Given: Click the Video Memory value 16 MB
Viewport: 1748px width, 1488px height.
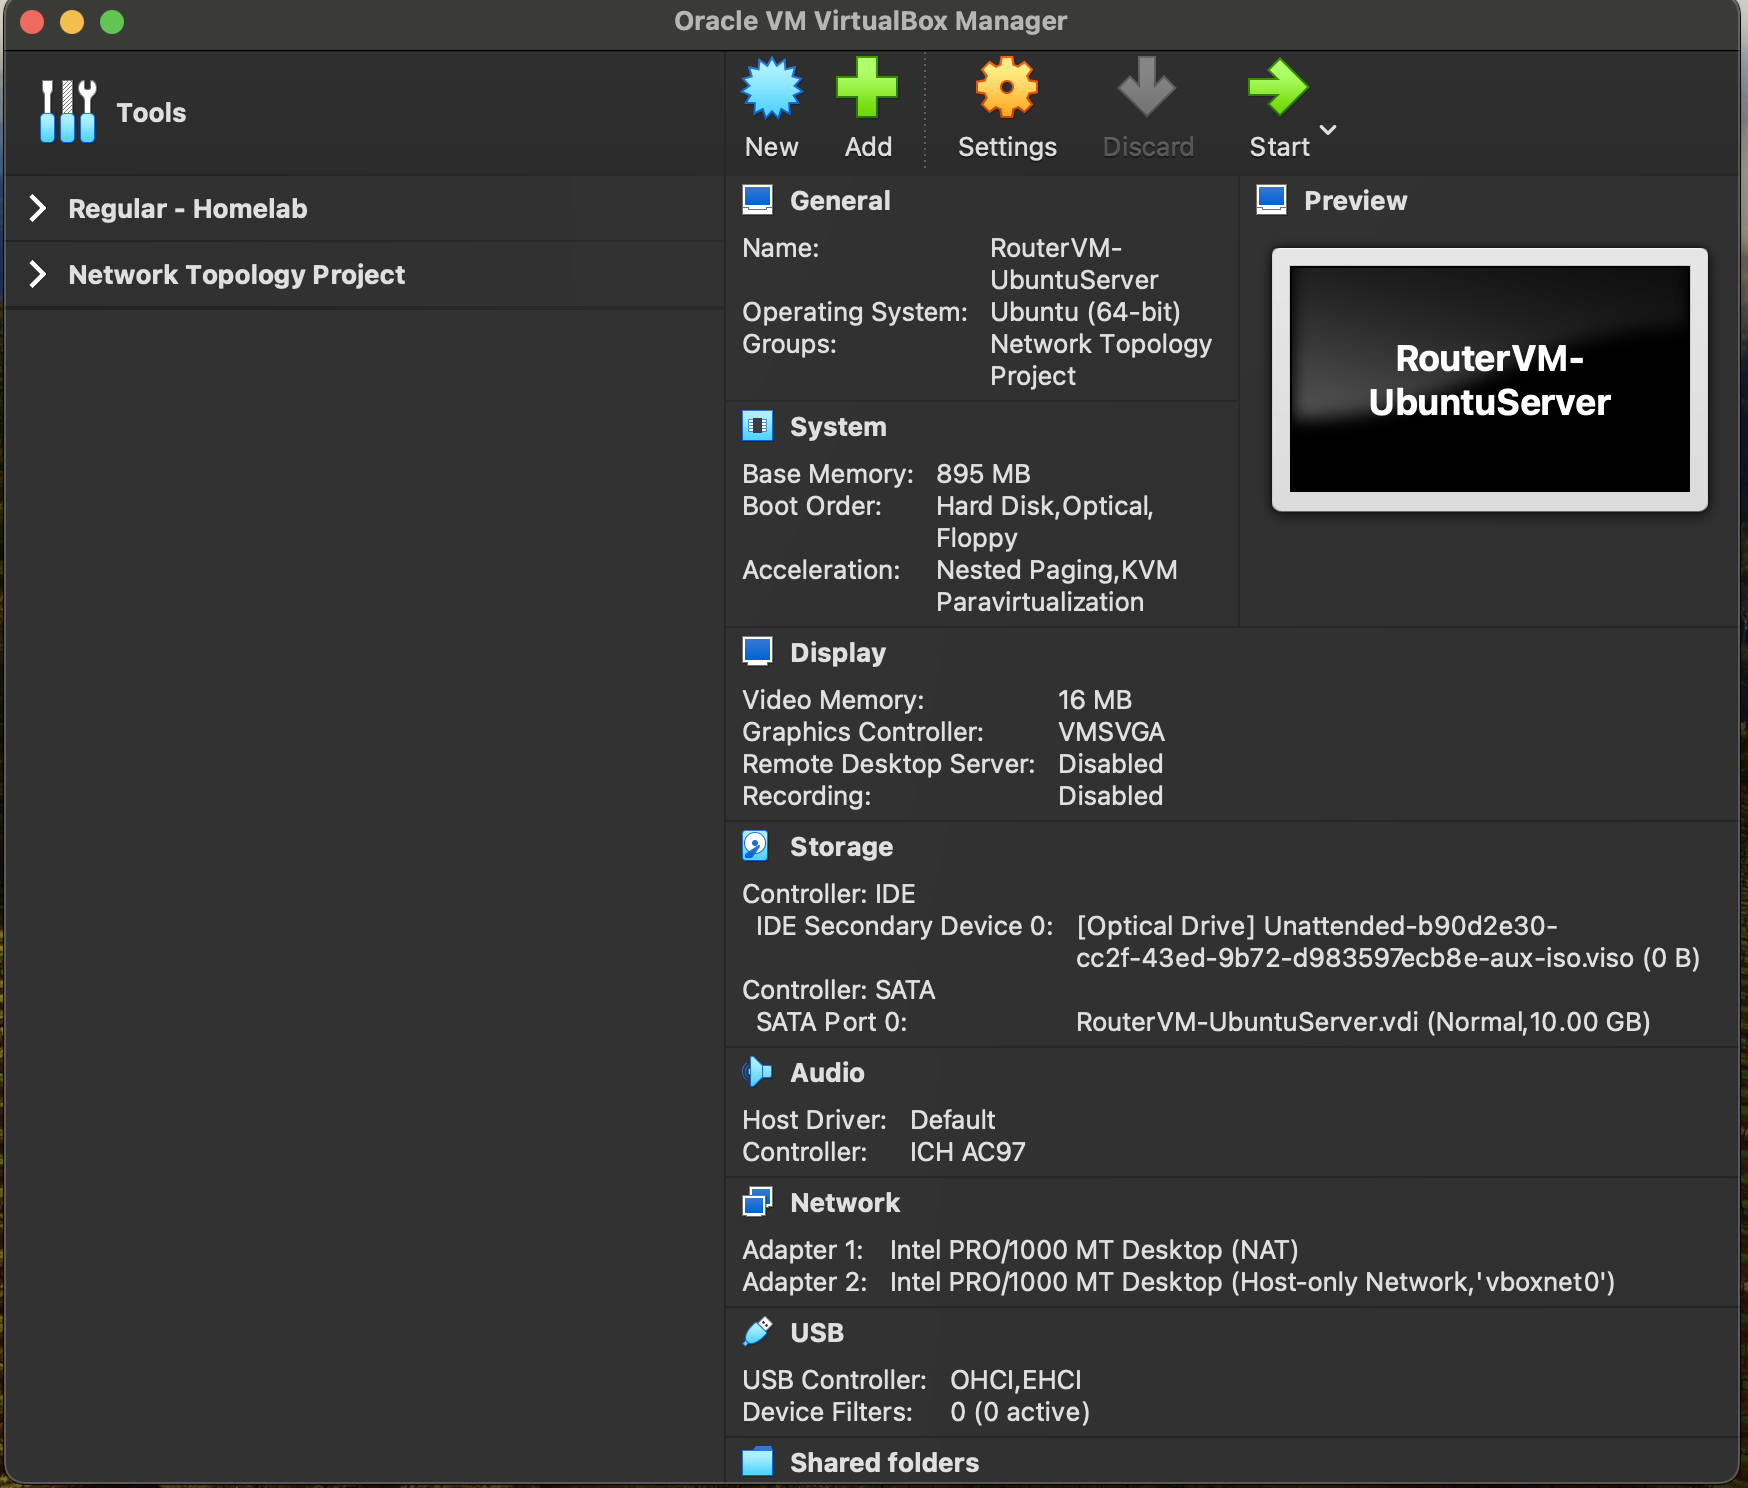Looking at the screenshot, I should pos(1095,700).
